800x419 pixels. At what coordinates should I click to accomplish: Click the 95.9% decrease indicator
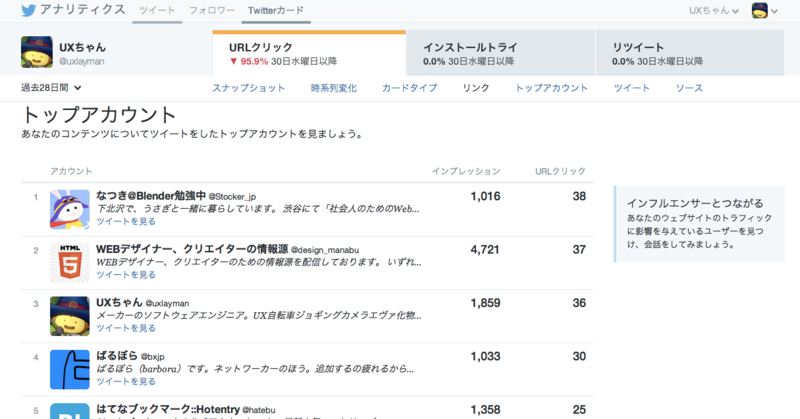[x=249, y=61]
